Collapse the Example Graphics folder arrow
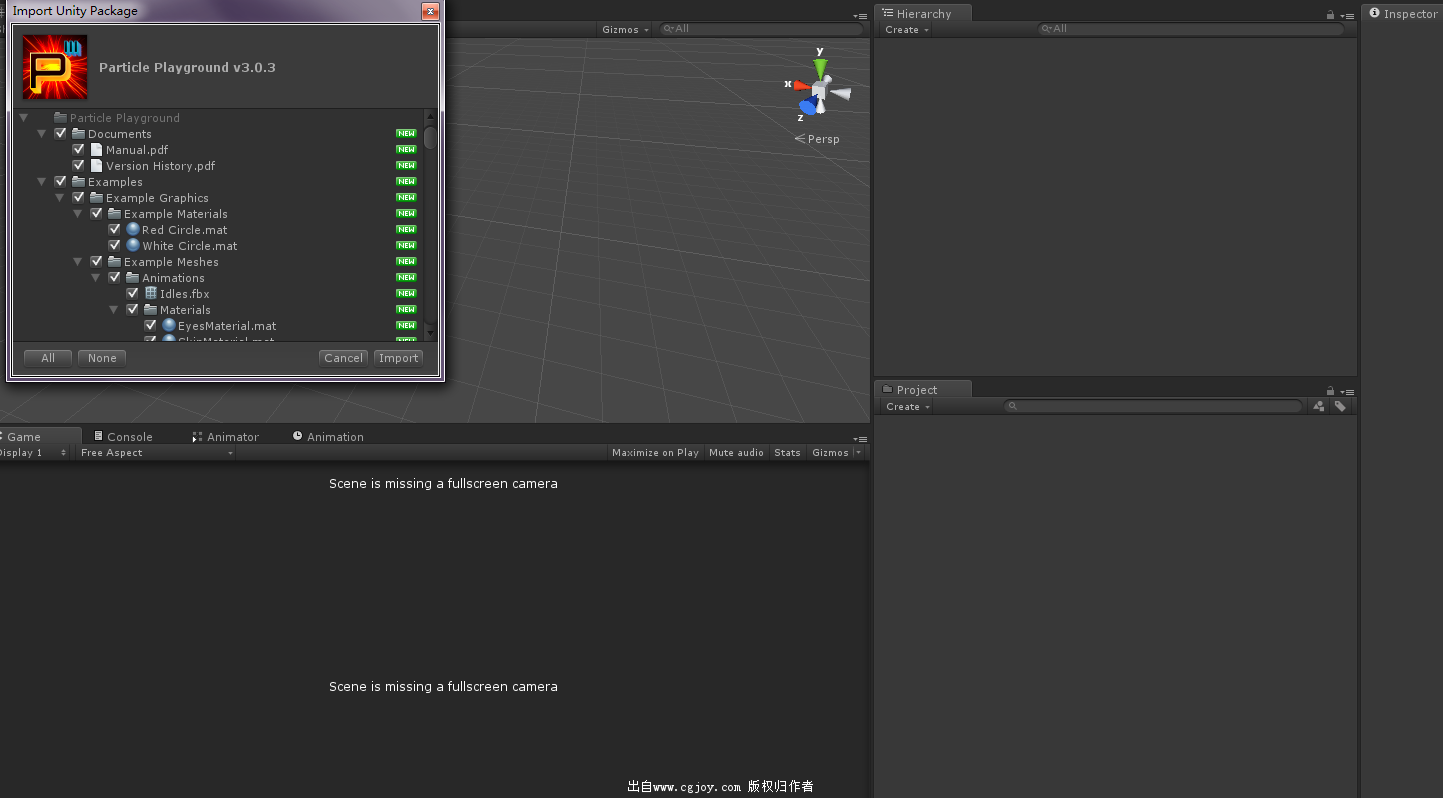The image size is (1443, 798). click(x=60, y=198)
